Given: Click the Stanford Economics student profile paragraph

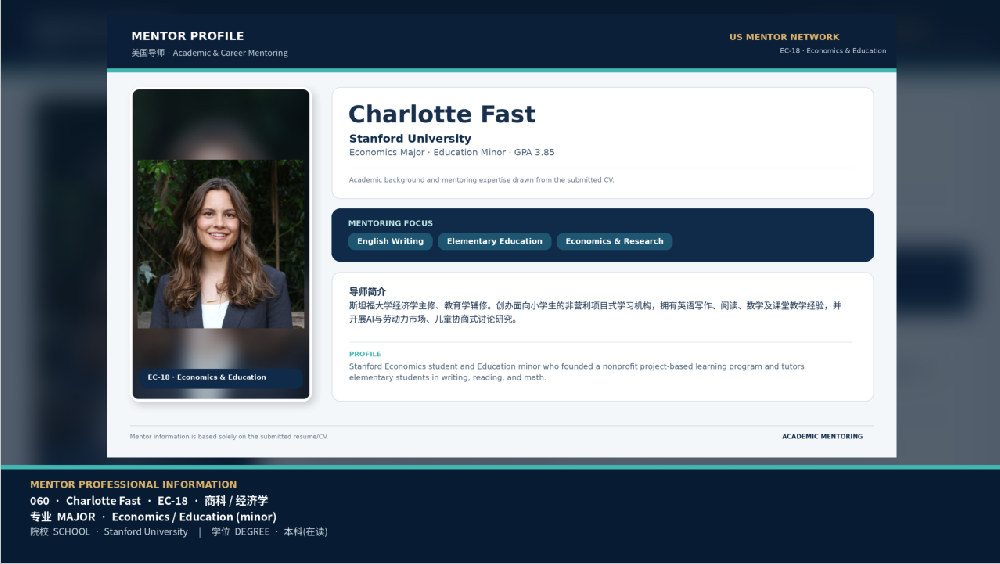Looking at the screenshot, I should click(x=577, y=372).
